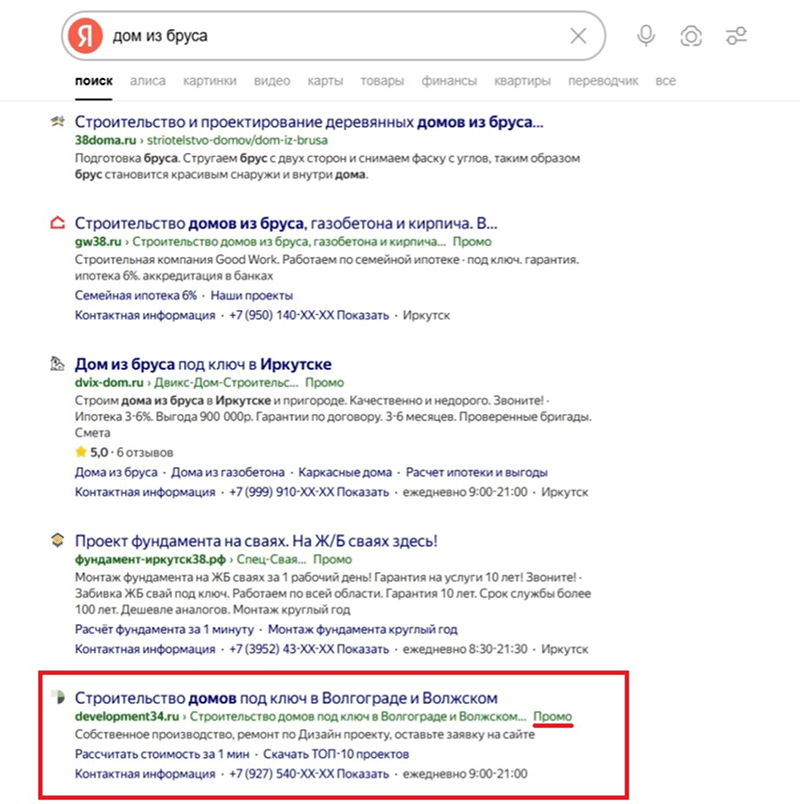Click 'ежедневно 8:30-21:30' working hours text
Screen dimensions: 800x804
click(x=465, y=649)
